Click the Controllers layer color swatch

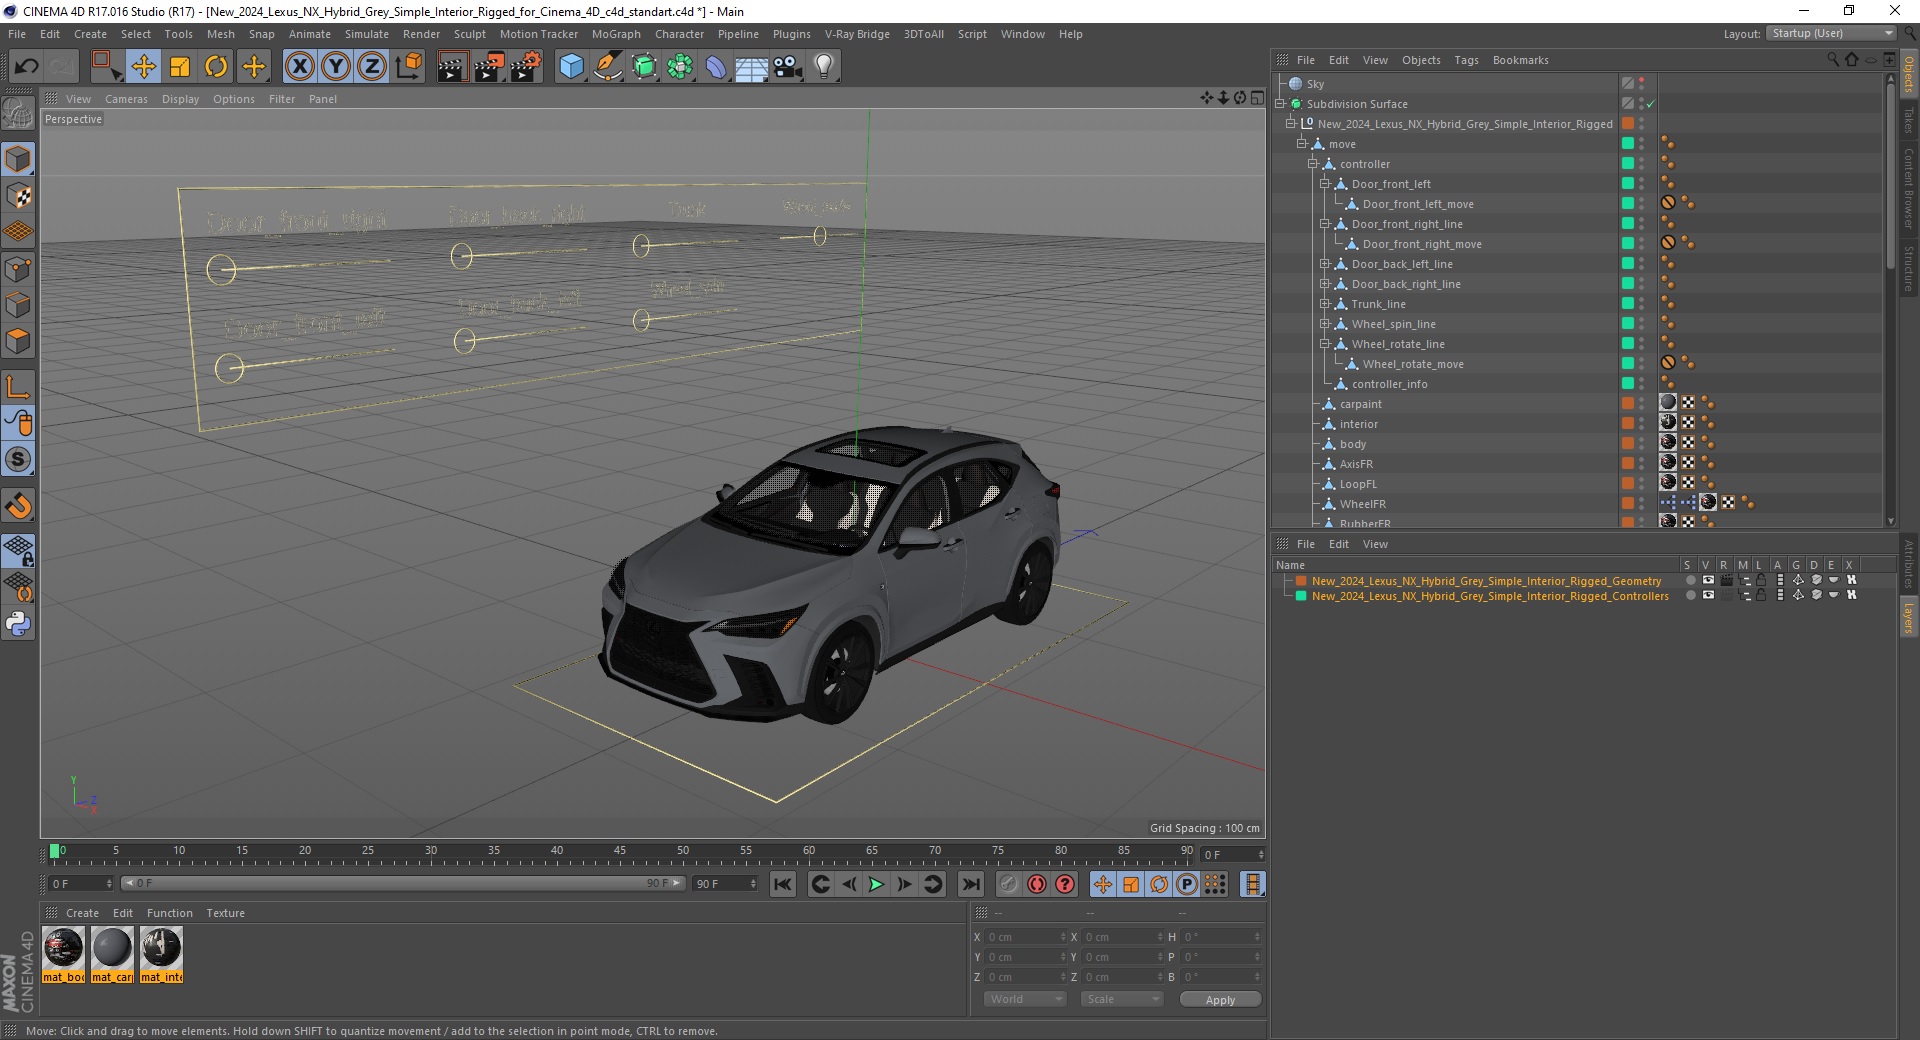pos(1301,596)
